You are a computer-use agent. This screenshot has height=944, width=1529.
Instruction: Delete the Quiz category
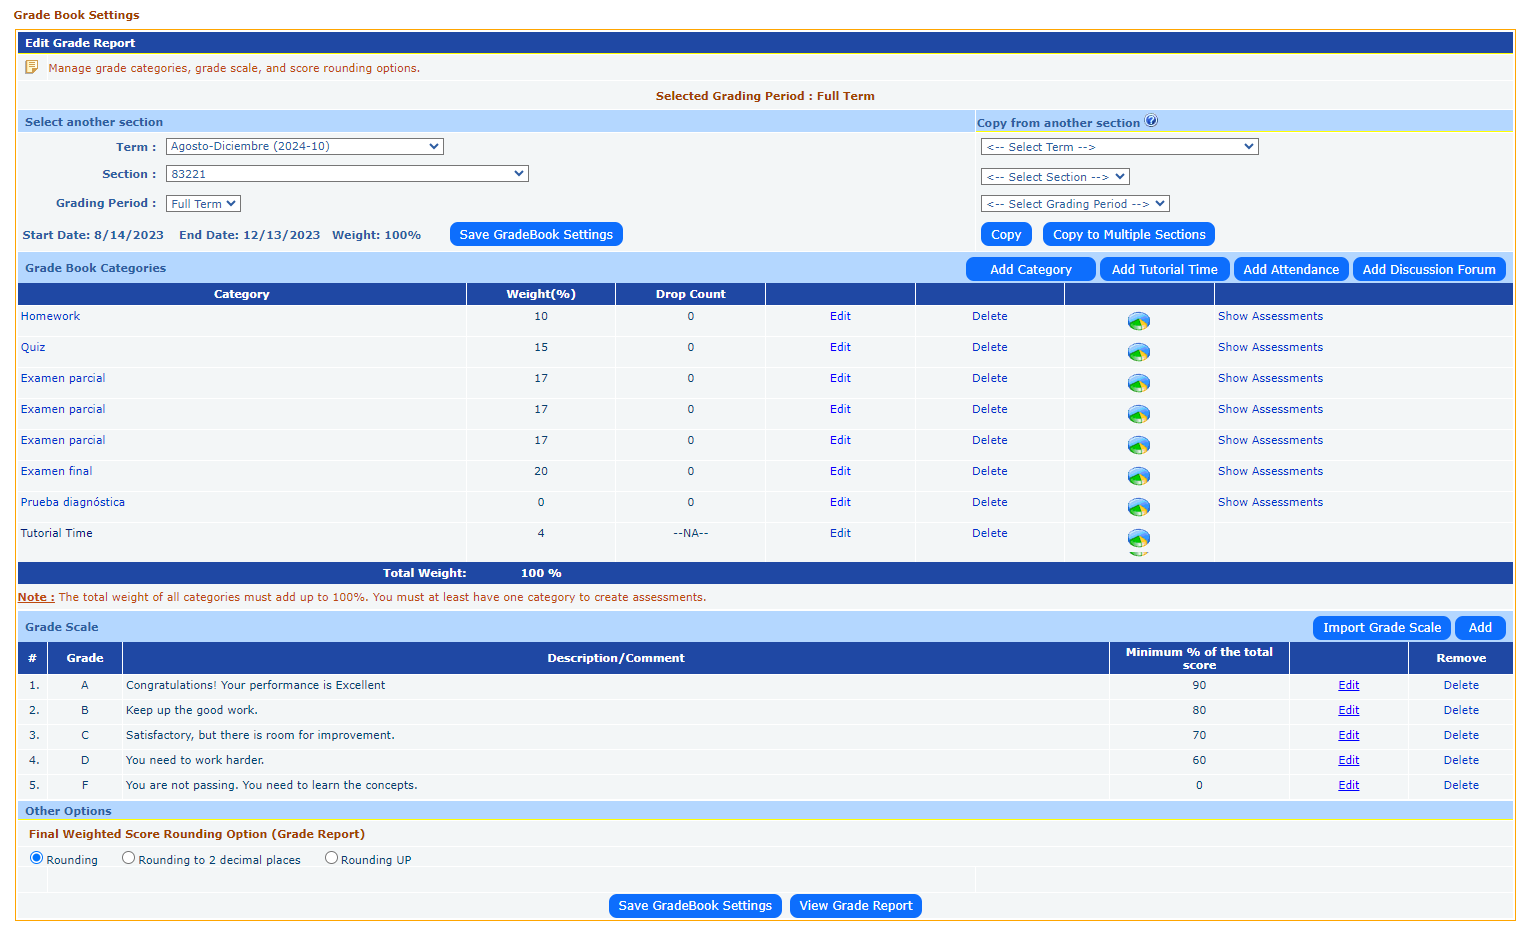989,347
